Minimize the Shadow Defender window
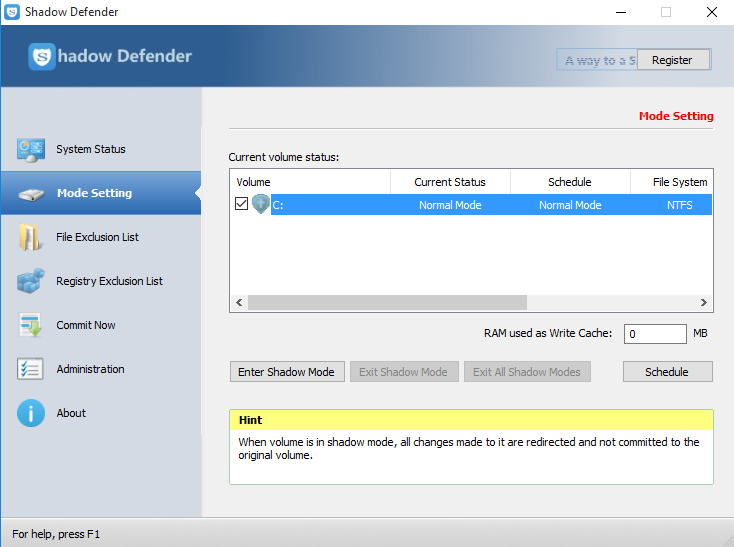The width and height of the screenshot is (734, 547). [x=621, y=12]
